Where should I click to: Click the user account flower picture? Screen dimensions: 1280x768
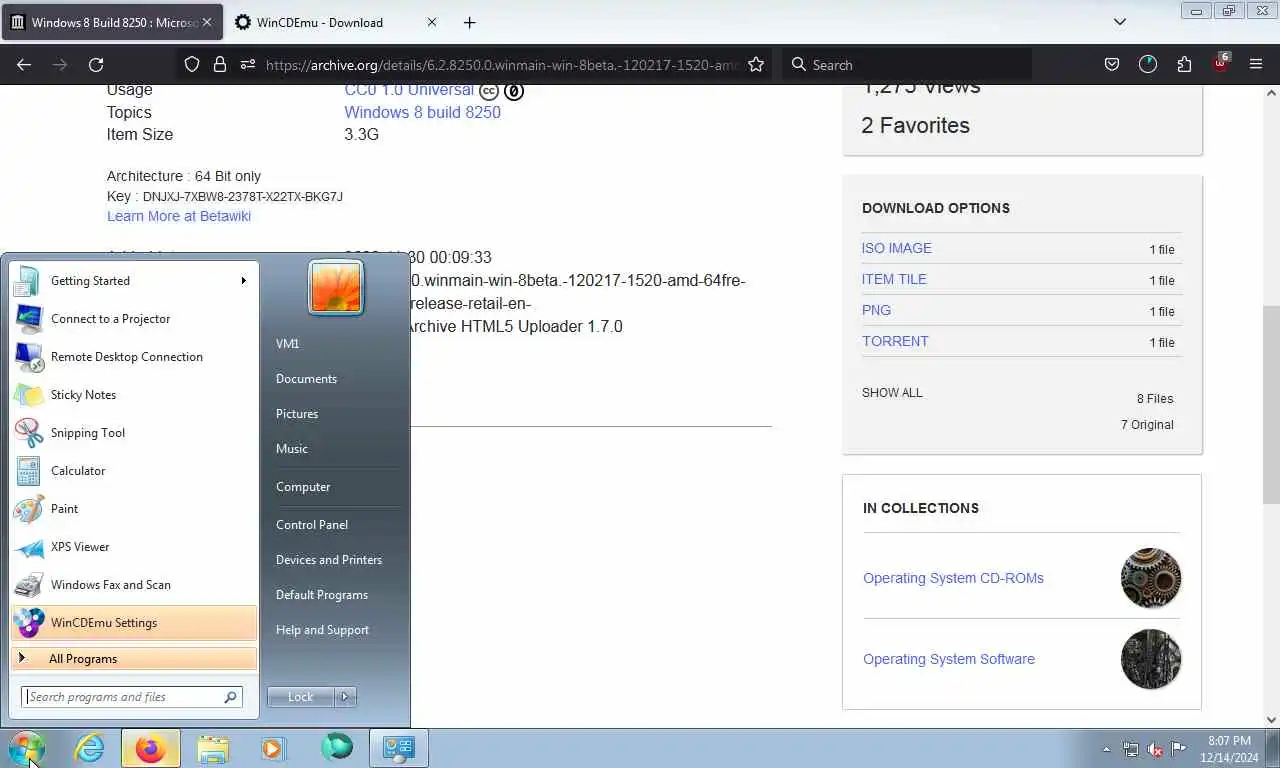click(336, 287)
